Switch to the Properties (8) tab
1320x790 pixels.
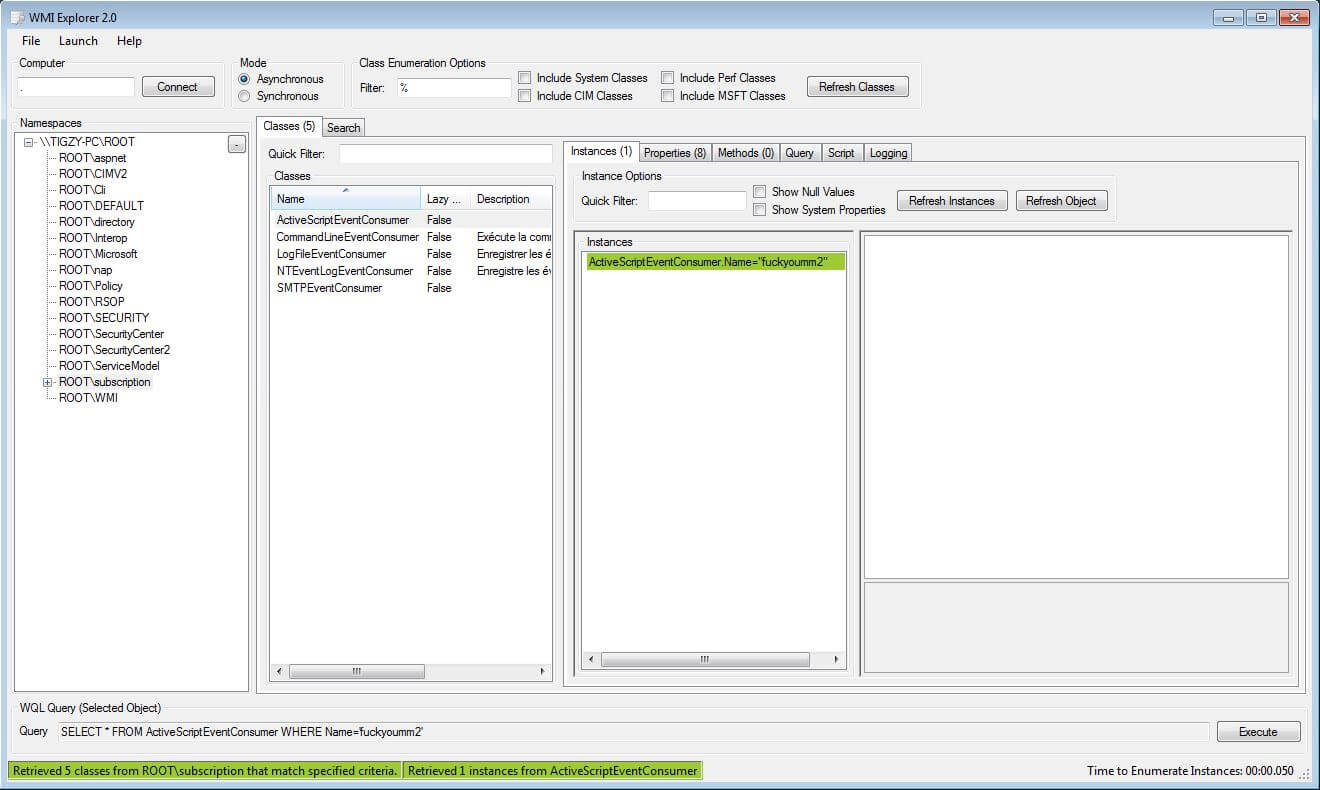pos(674,153)
